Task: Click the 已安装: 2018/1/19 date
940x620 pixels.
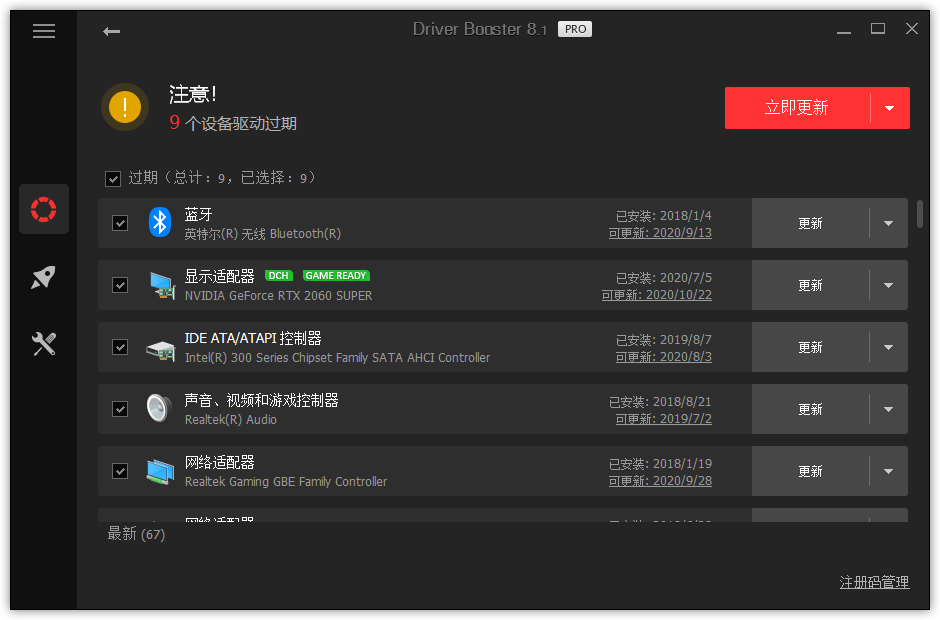Action: pyautogui.click(x=660, y=464)
